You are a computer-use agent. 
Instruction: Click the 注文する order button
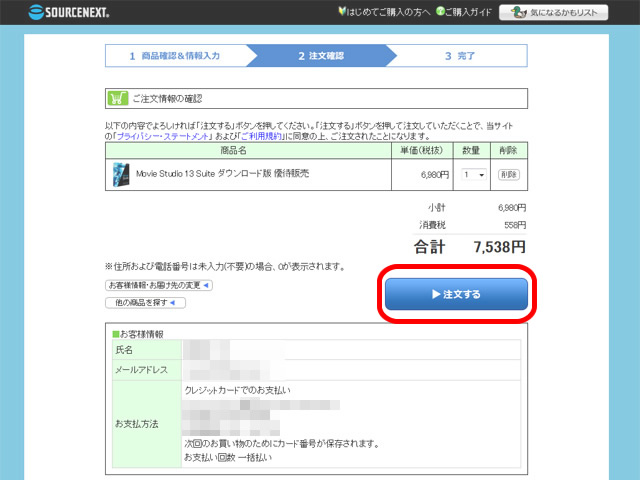click(456, 294)
